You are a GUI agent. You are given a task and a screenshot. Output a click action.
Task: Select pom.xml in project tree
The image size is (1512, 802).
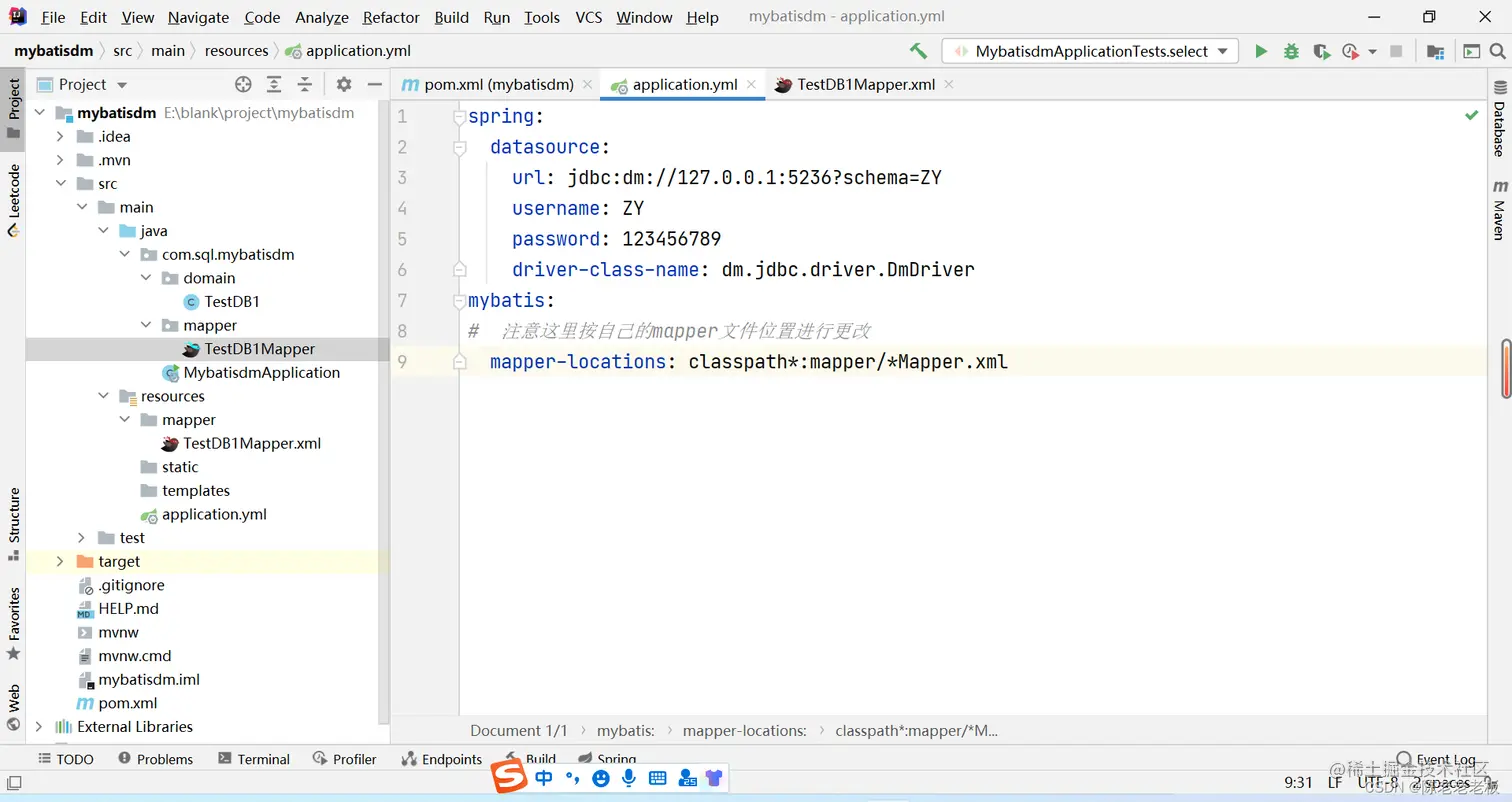[117, 703]
